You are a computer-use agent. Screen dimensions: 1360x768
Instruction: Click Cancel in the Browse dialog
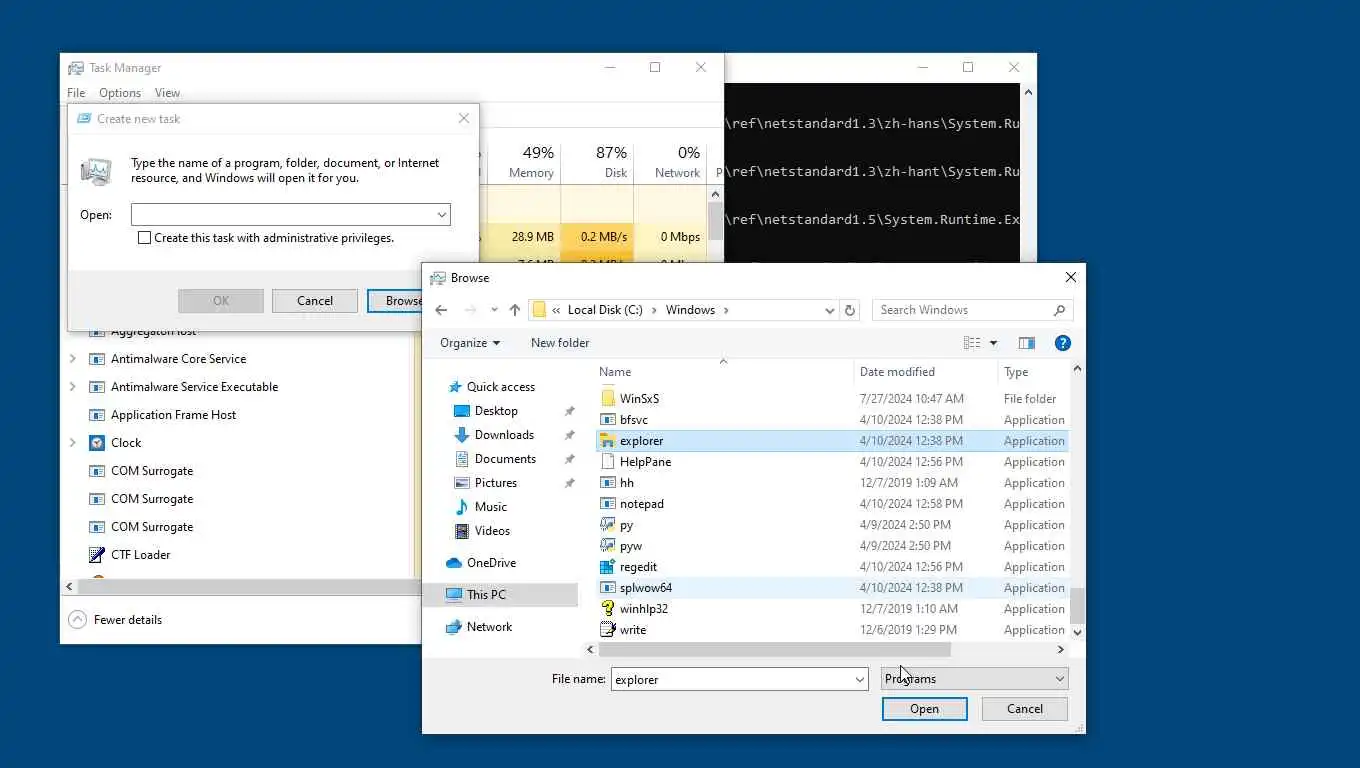tap(1024, 709)
